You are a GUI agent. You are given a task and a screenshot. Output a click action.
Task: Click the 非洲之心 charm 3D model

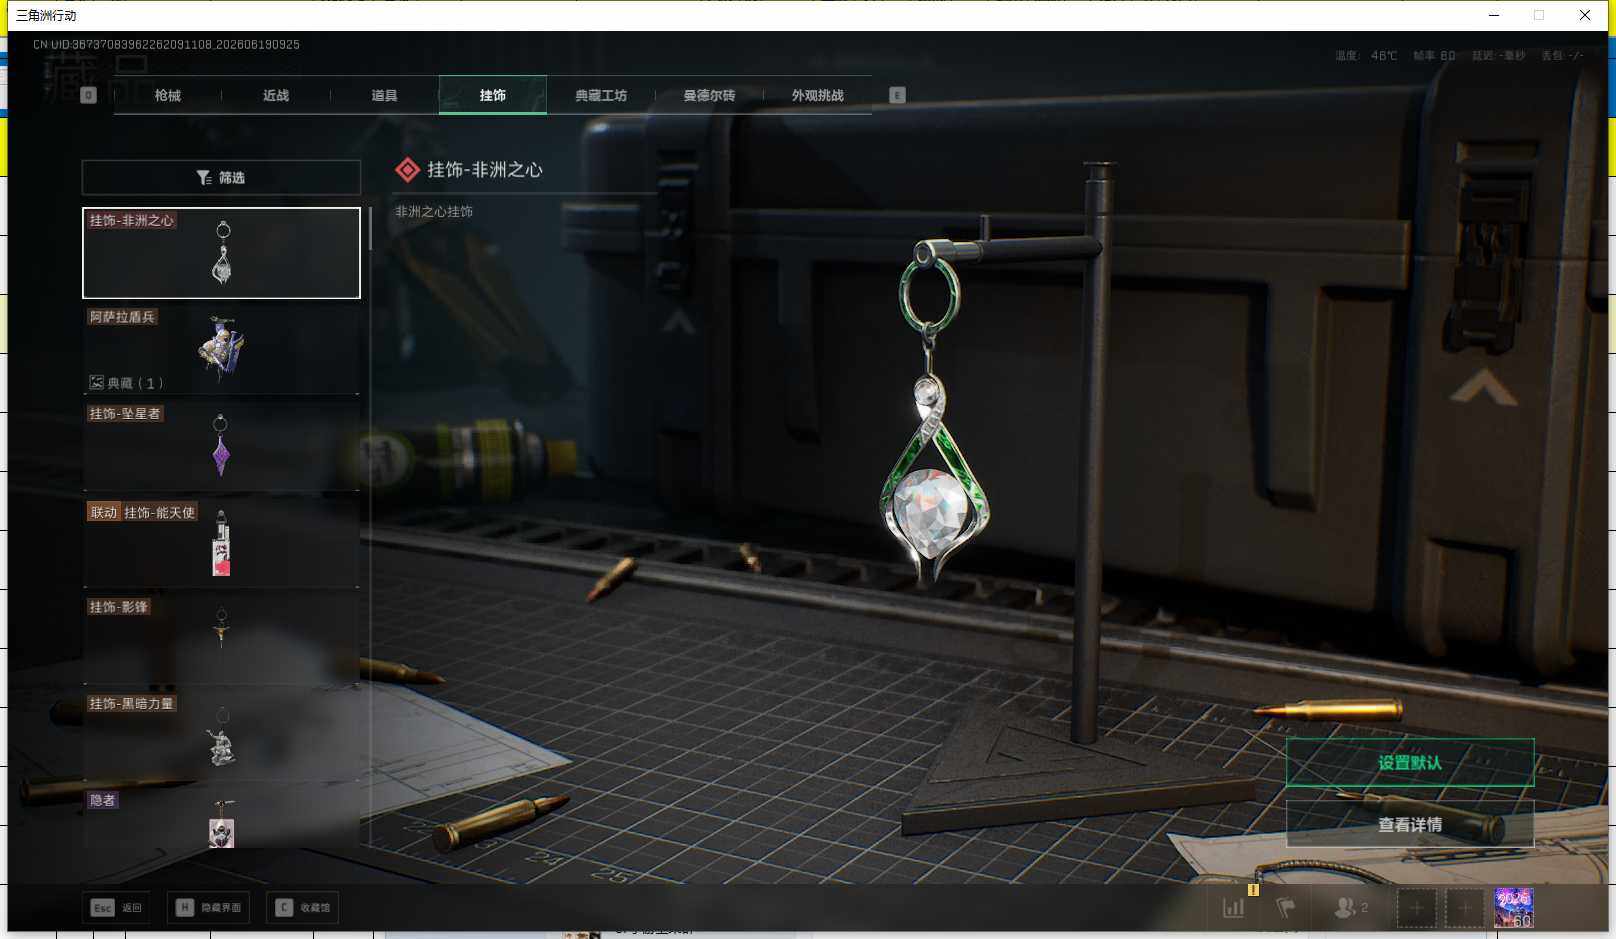tap(934, 415)
